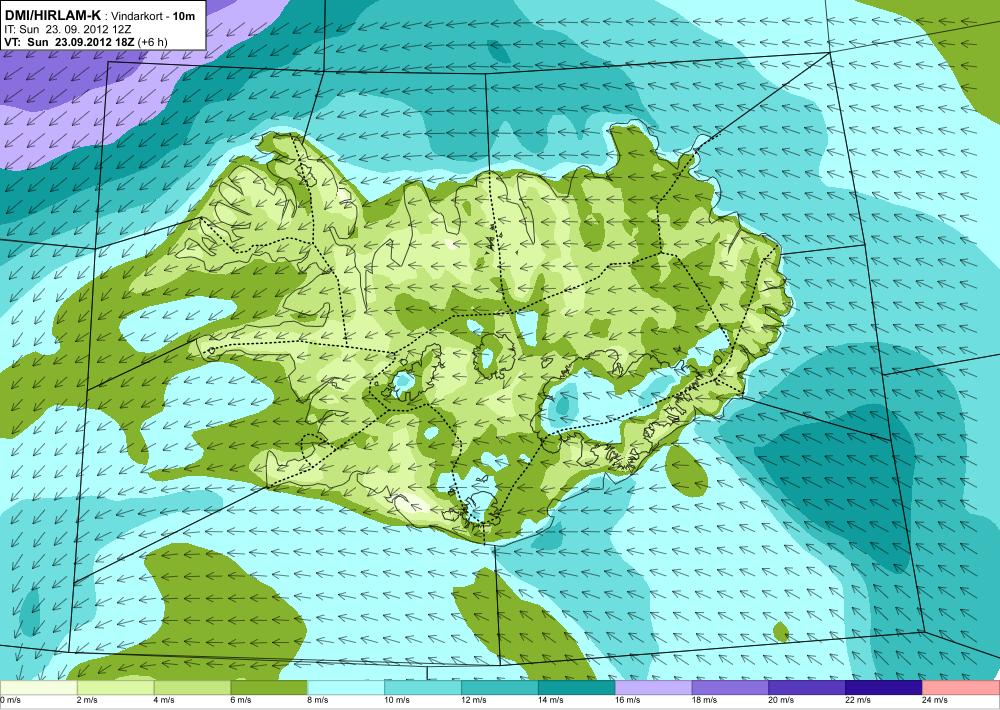Click the "24 m/s" legend label
This screenshot has height=710, width=1000.
click(x=935, y=700)
